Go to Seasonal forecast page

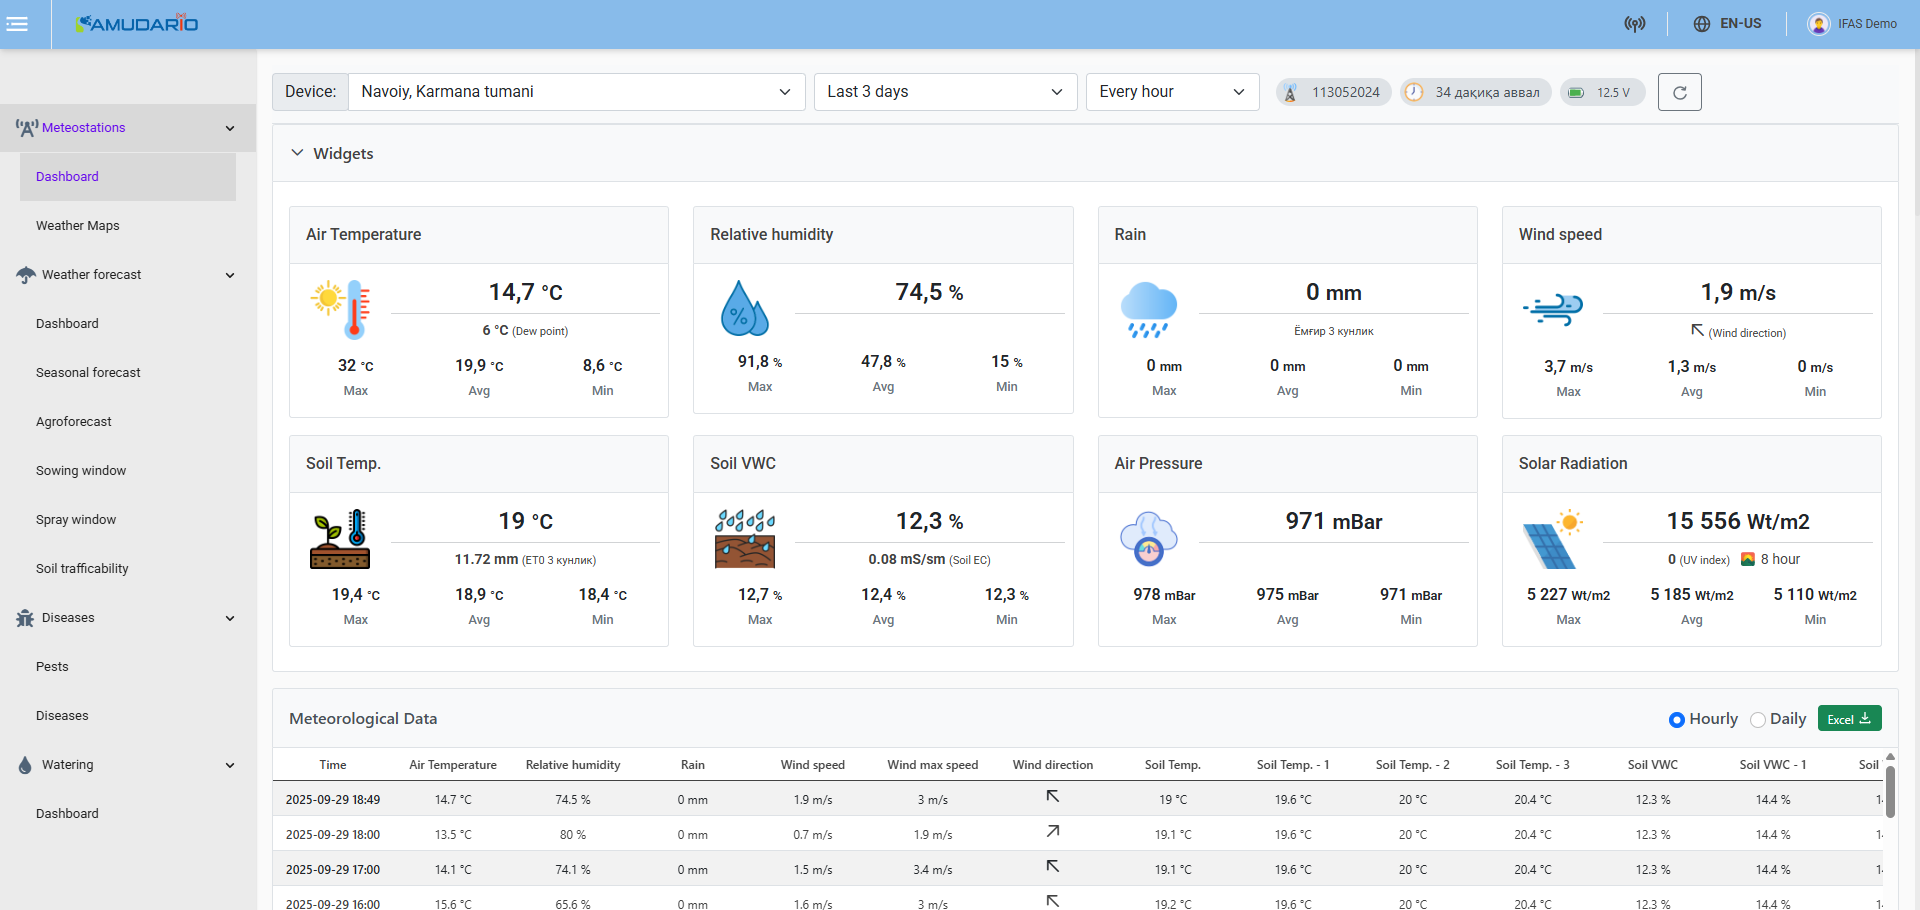pos(88,373)
